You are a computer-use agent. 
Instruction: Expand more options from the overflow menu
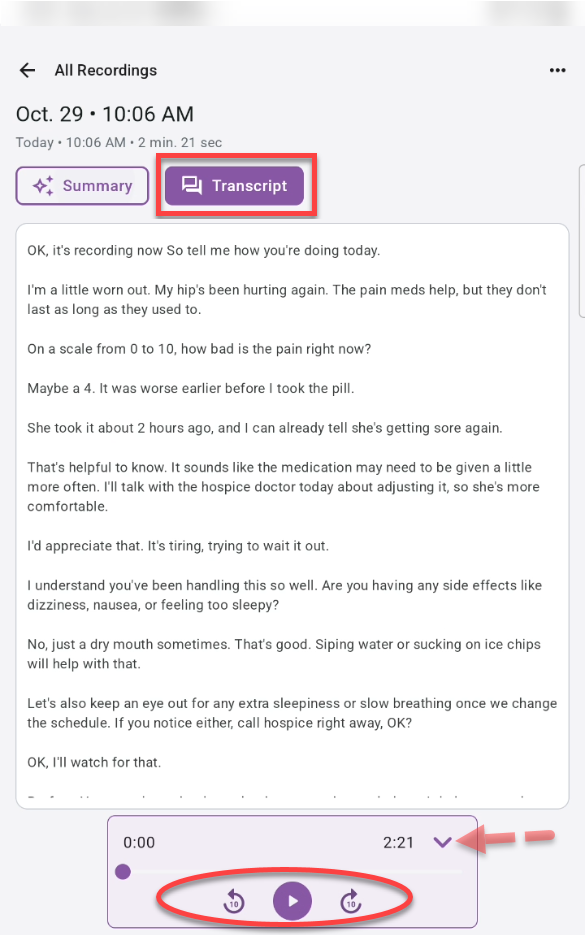click(x=557, y=70)
